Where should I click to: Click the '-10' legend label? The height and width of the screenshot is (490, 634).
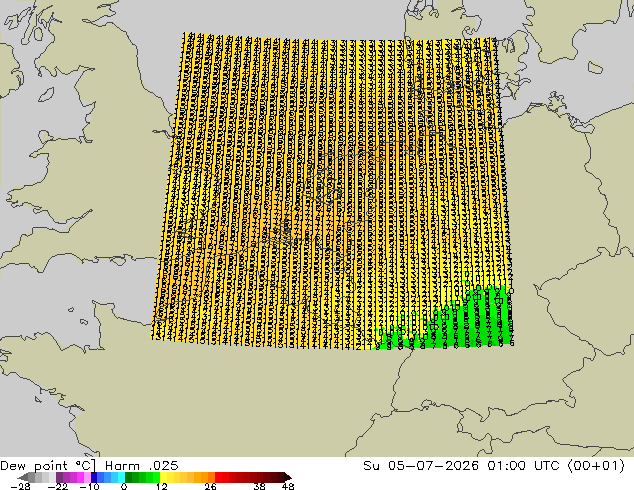89,486
